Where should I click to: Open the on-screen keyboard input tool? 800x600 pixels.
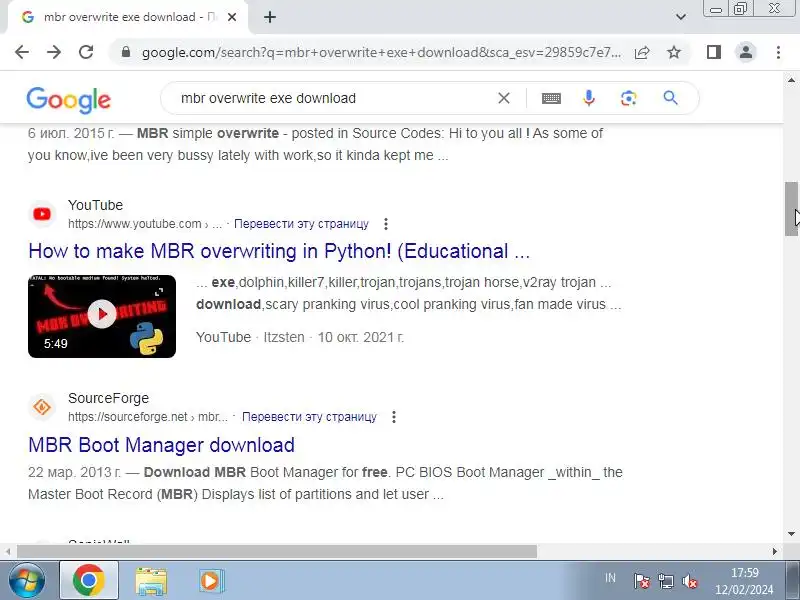click(551, 98)
